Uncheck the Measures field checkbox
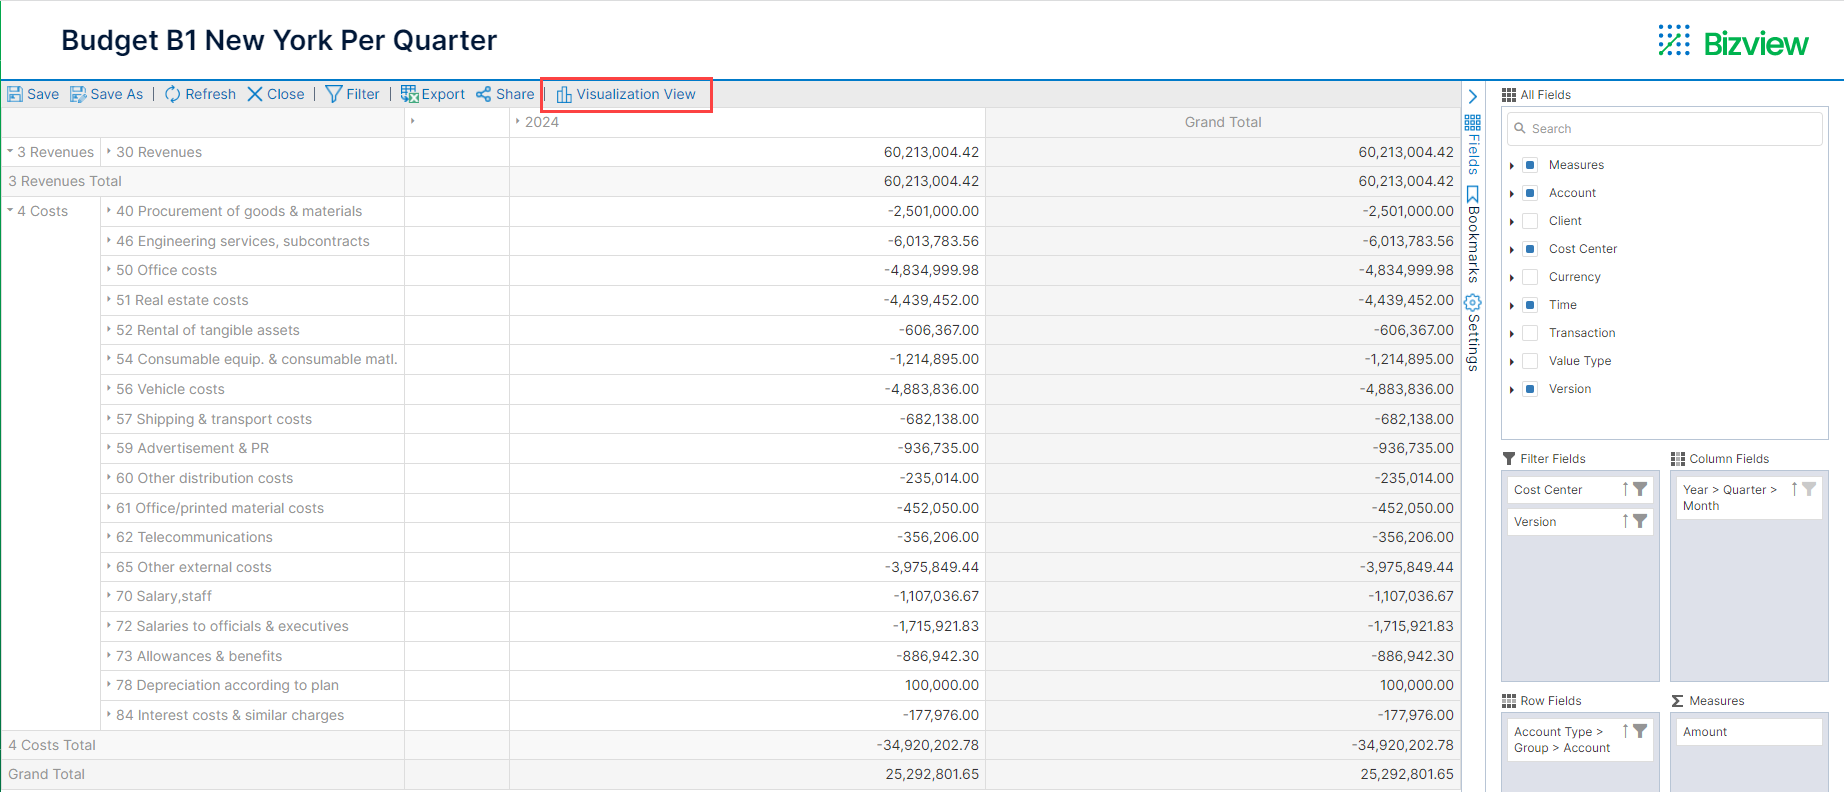Screen dimensions: 1844x792 pyautogui.click(x=1530, y=165)
